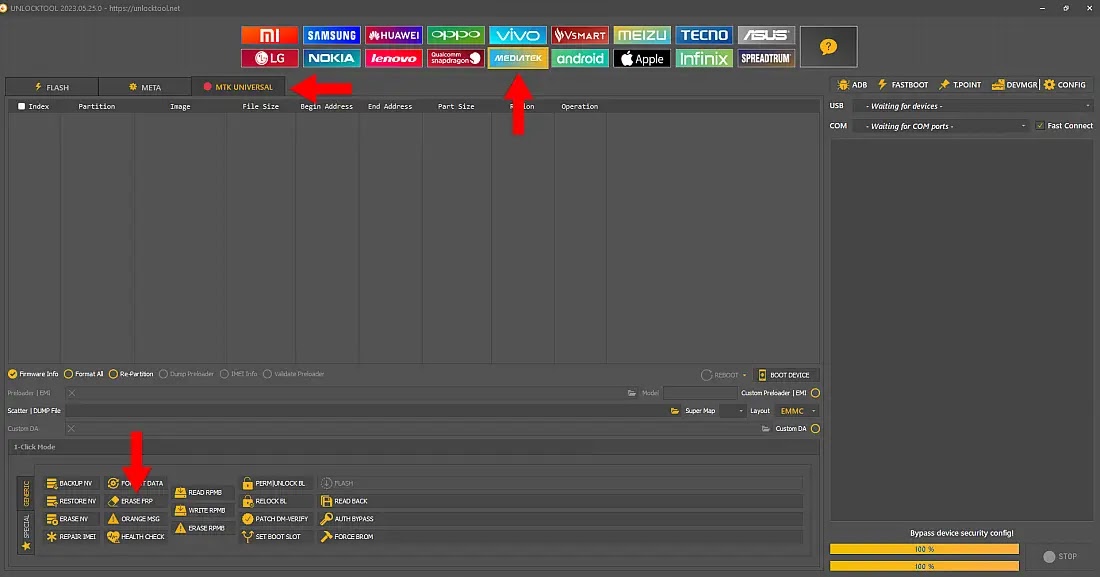Click the PERM|UNLOCK BL button
The width and height of the screenshot is (1100, 577).
pos(274,484)
